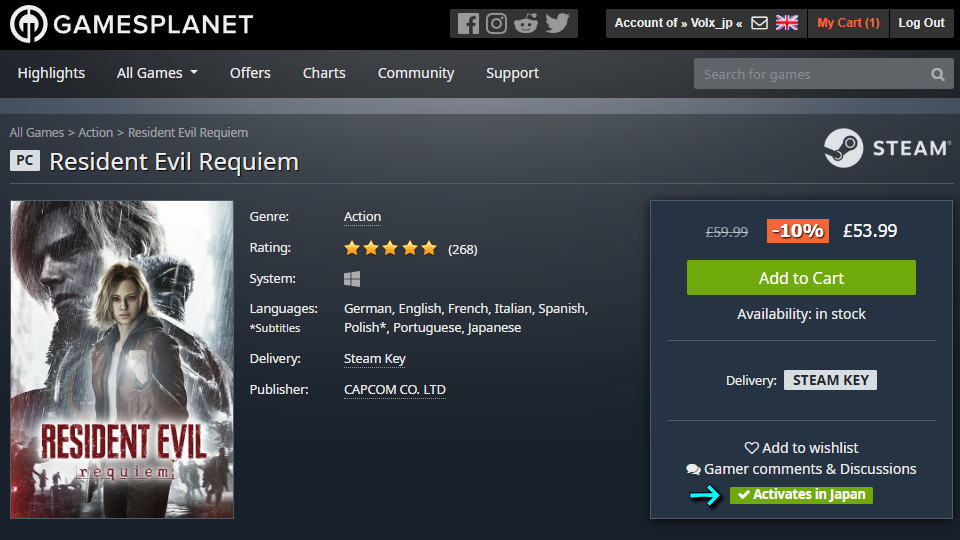960x540 pixels.
Task: Open the Twitter social icon
Action: [557, 23]
